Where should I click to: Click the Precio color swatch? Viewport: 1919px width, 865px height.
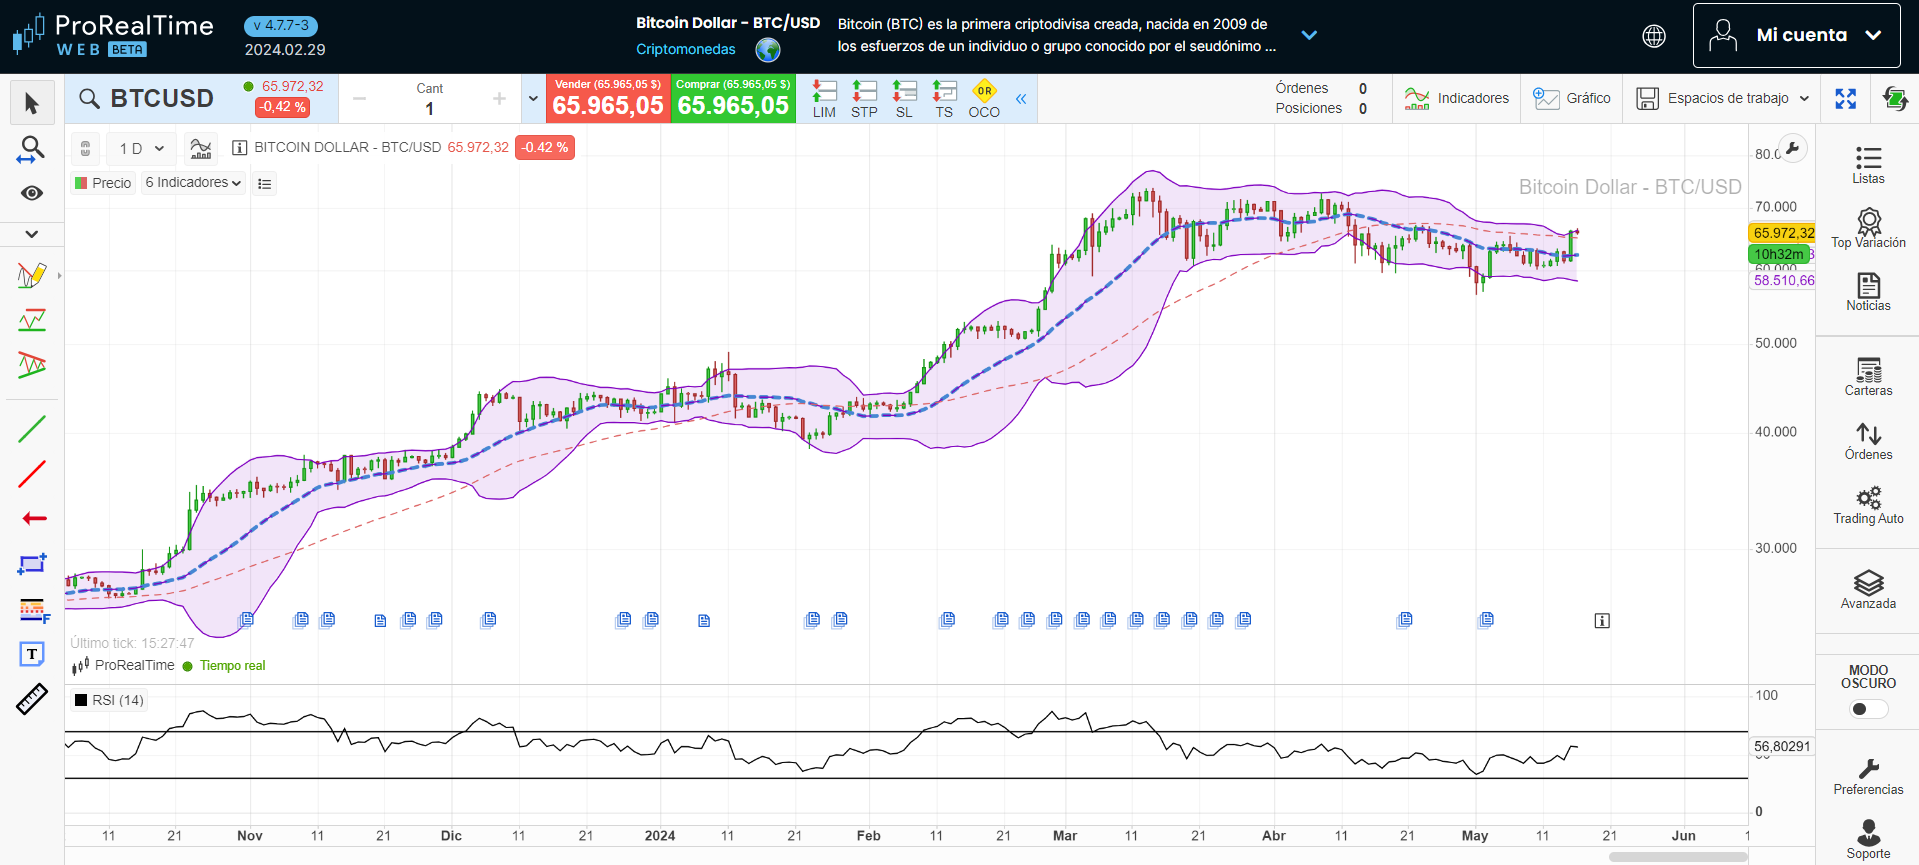[82, 183]
